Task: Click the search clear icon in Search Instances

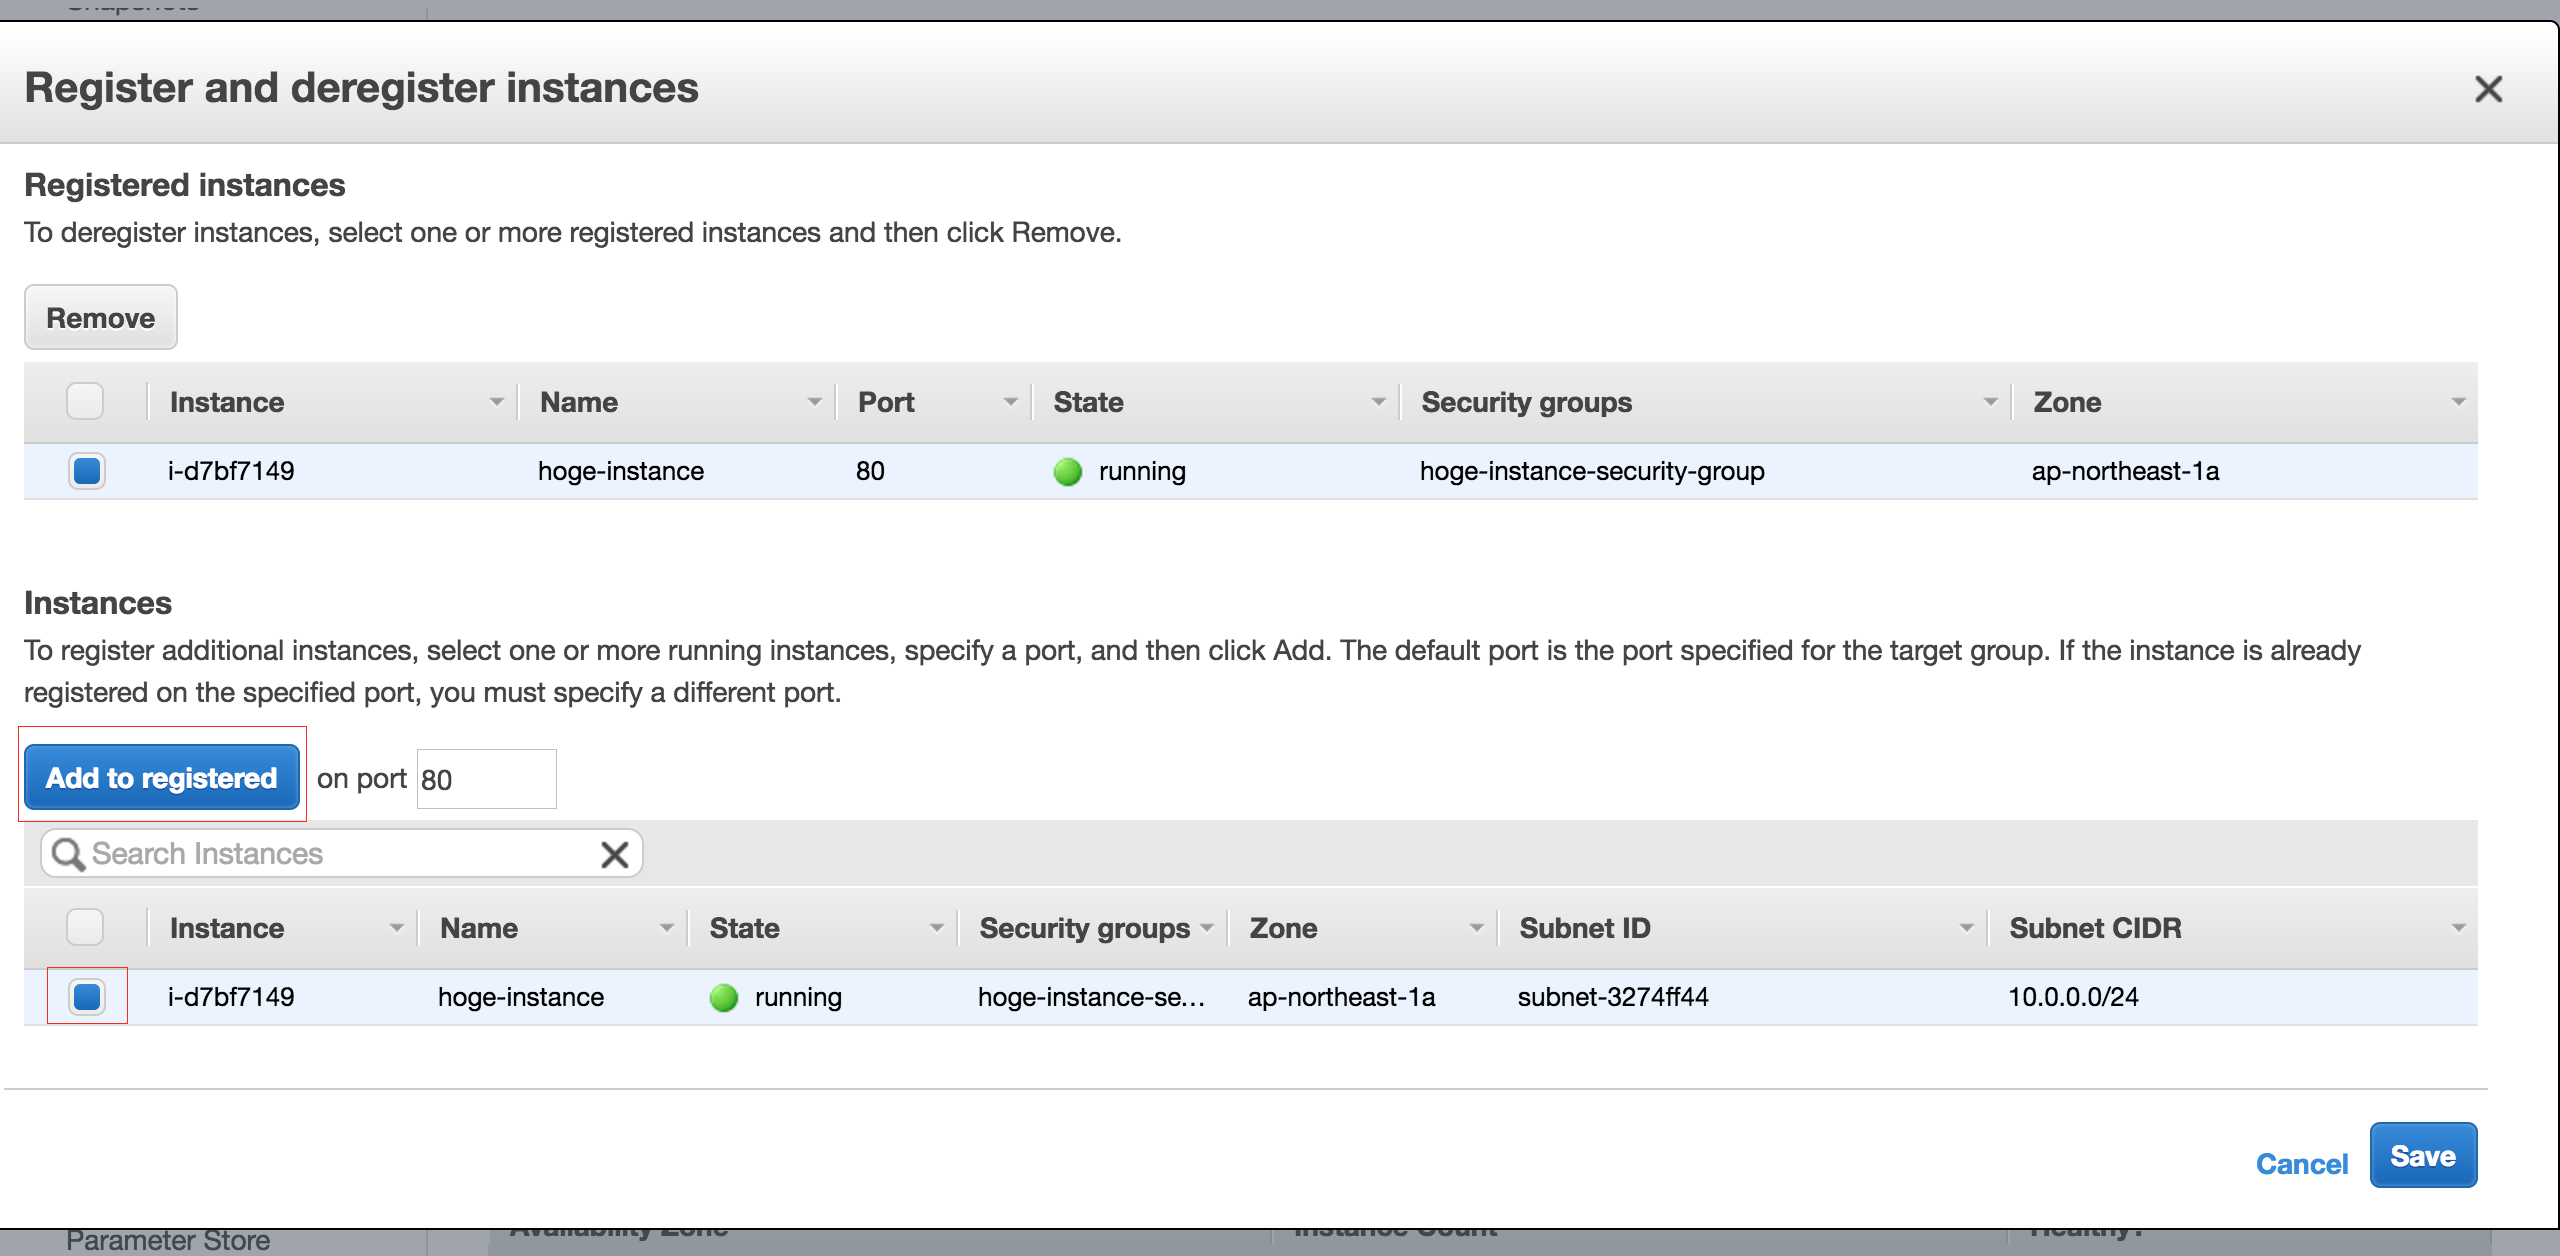Action: [616, 856]
